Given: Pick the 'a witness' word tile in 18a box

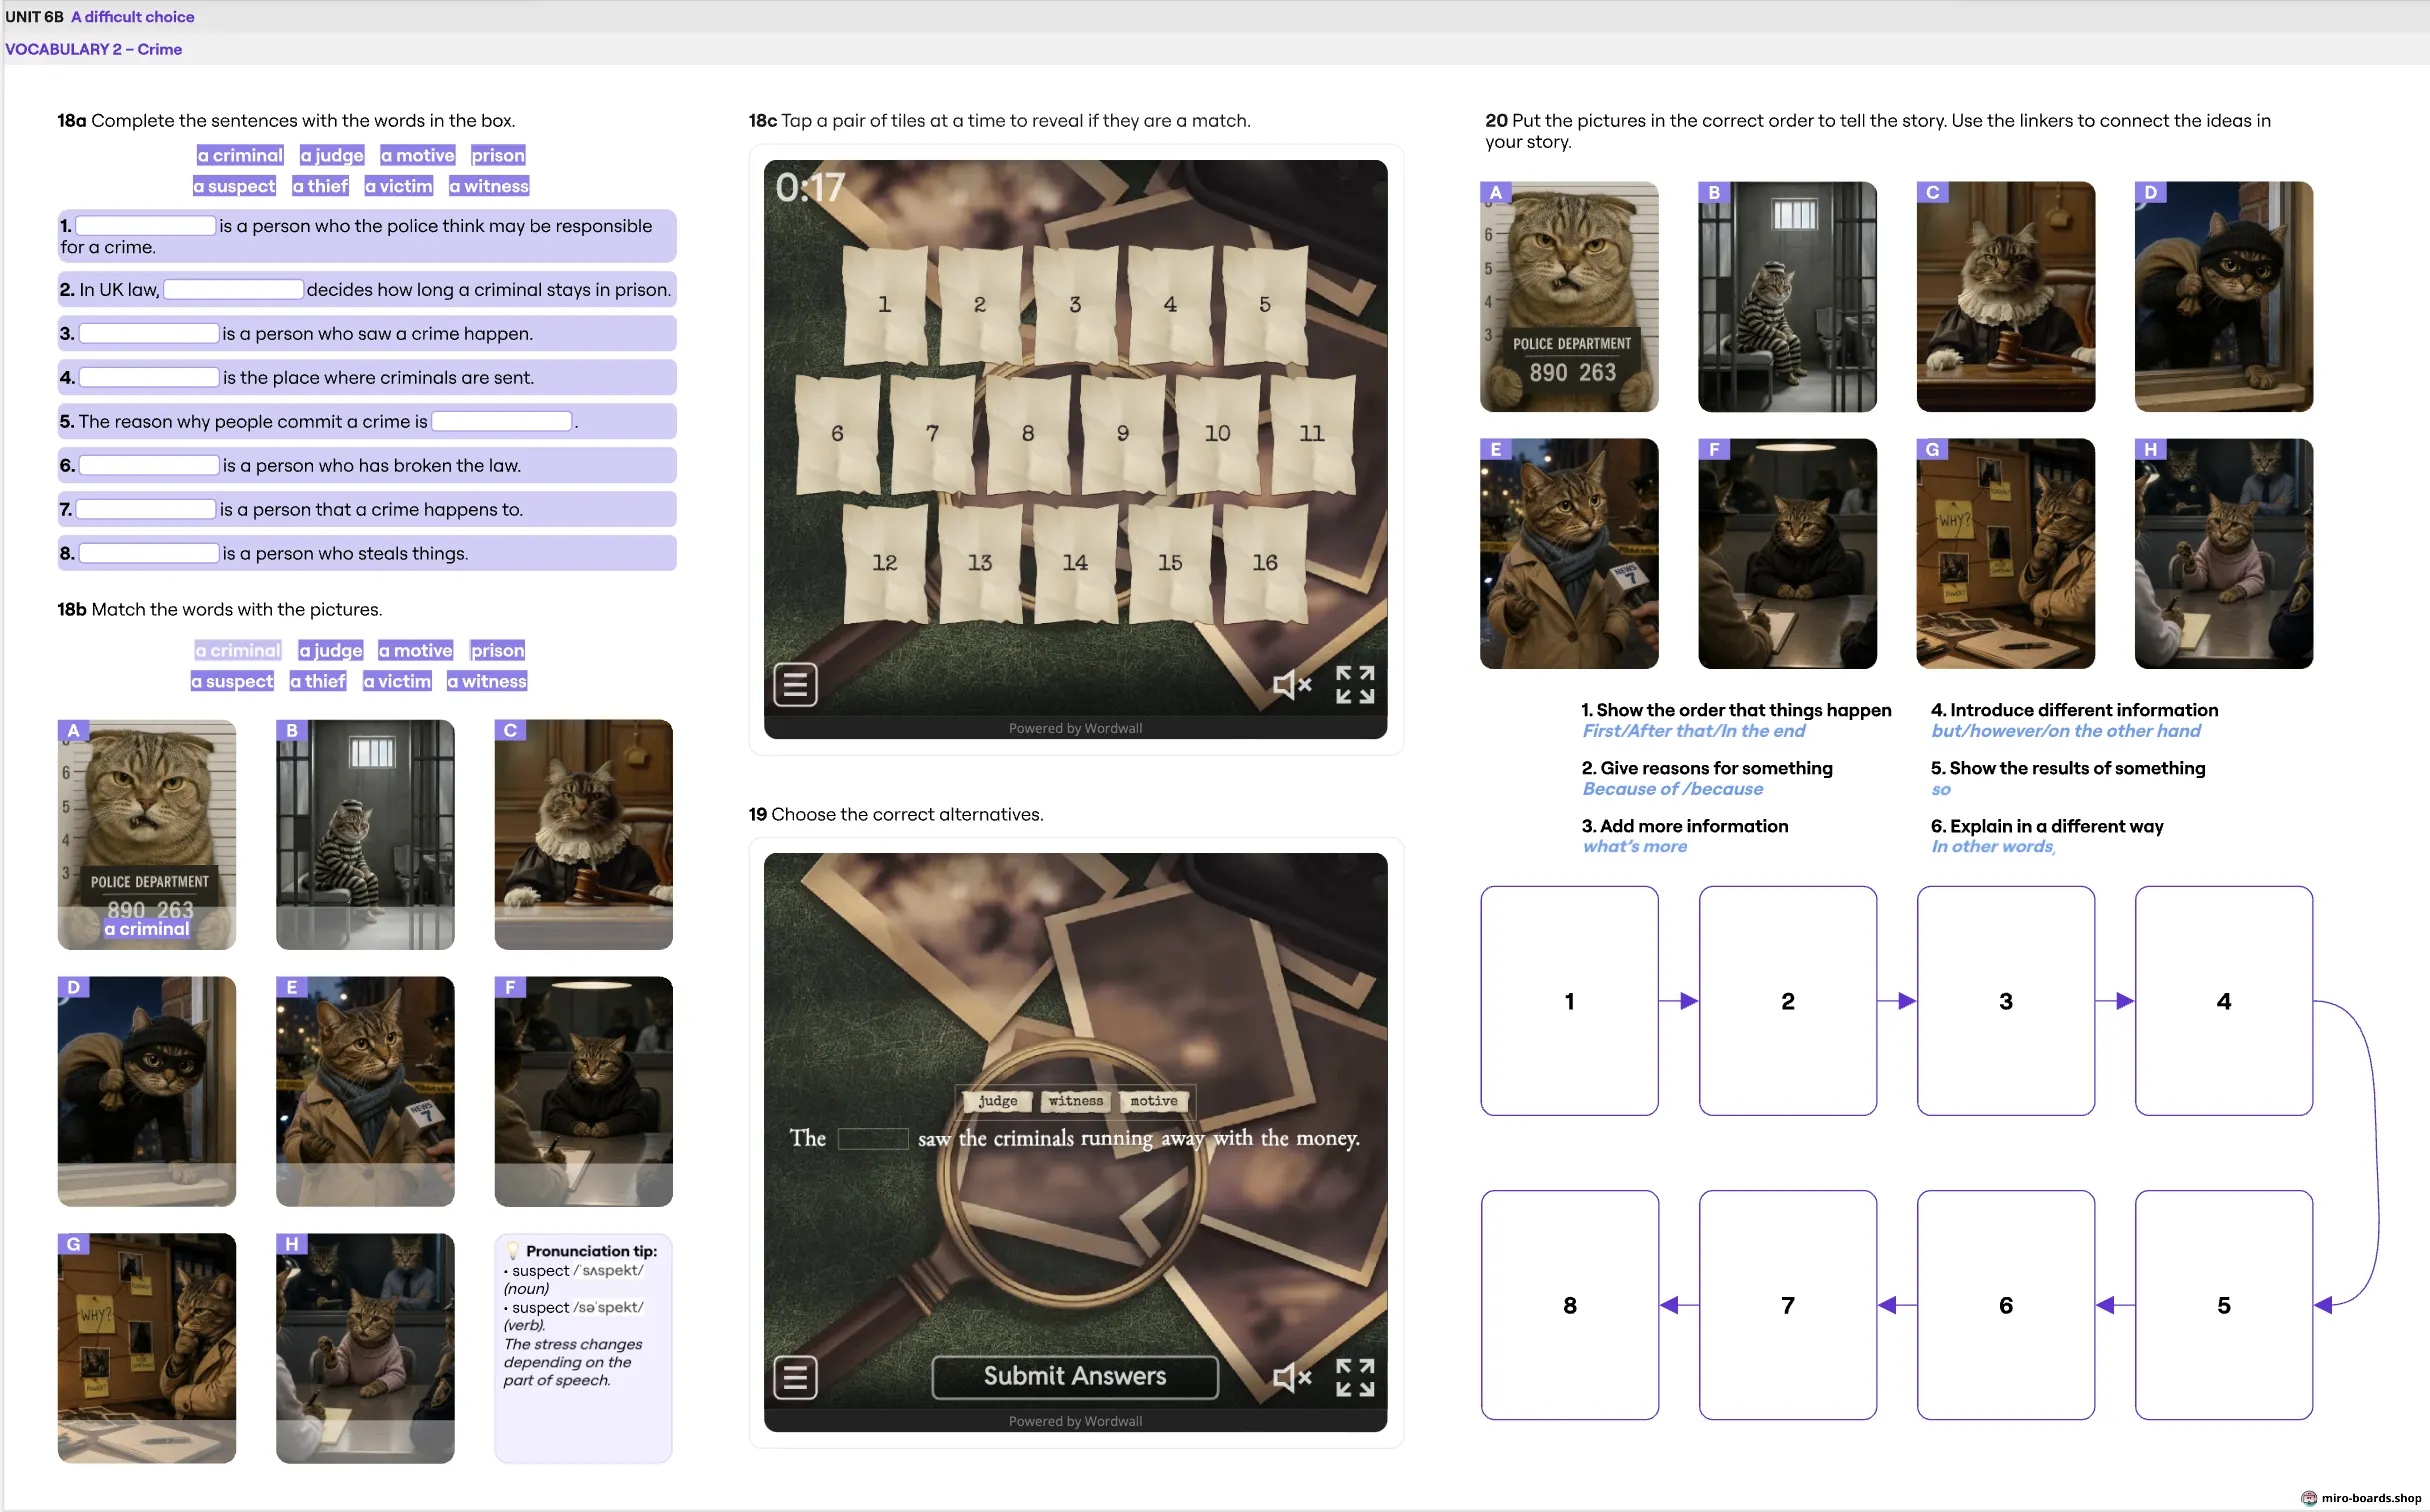Looking at the screenshot, I should [x=489, y=186].
